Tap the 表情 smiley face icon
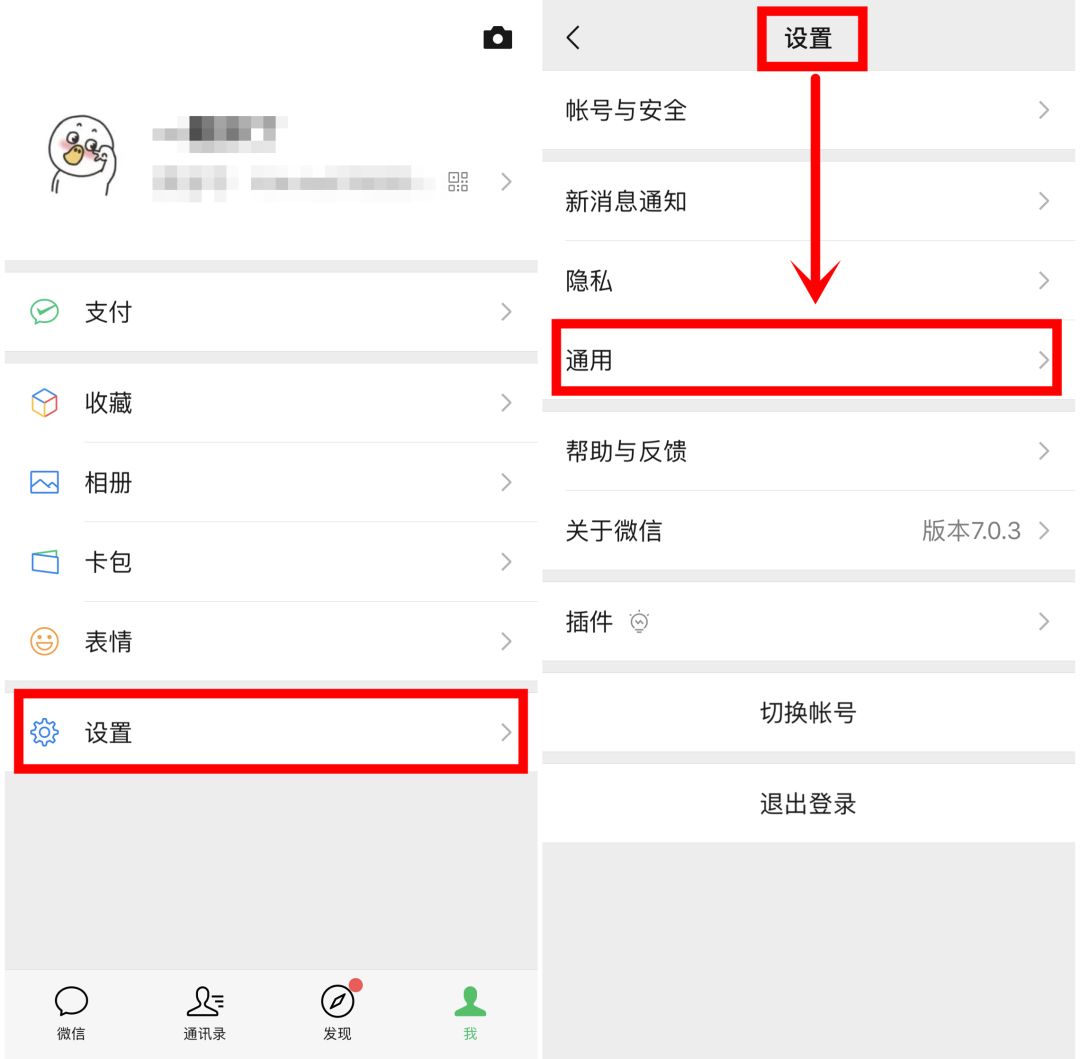The width and height of the screenshot is (1080, 1059). pos(45,642)
